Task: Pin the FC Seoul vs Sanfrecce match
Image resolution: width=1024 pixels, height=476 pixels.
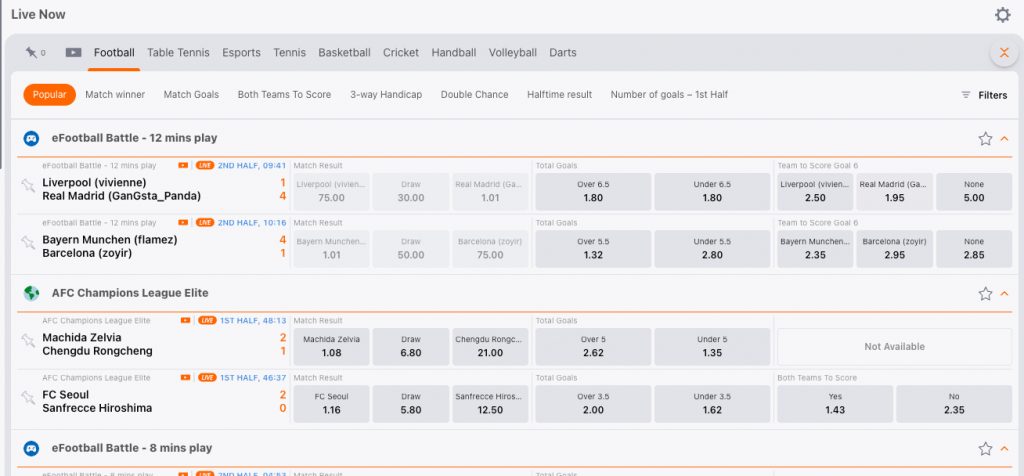Action: [27, 397]
